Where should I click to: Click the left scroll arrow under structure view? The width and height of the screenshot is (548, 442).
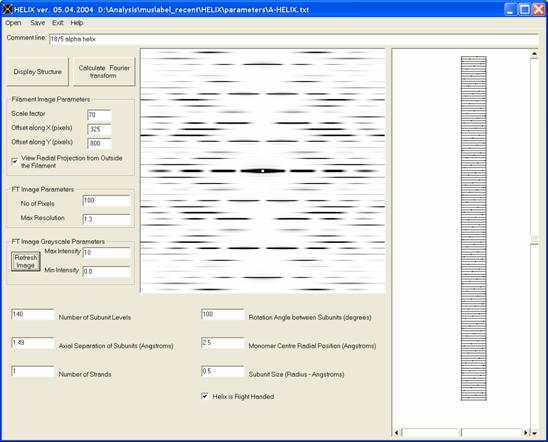pos(396,433)
